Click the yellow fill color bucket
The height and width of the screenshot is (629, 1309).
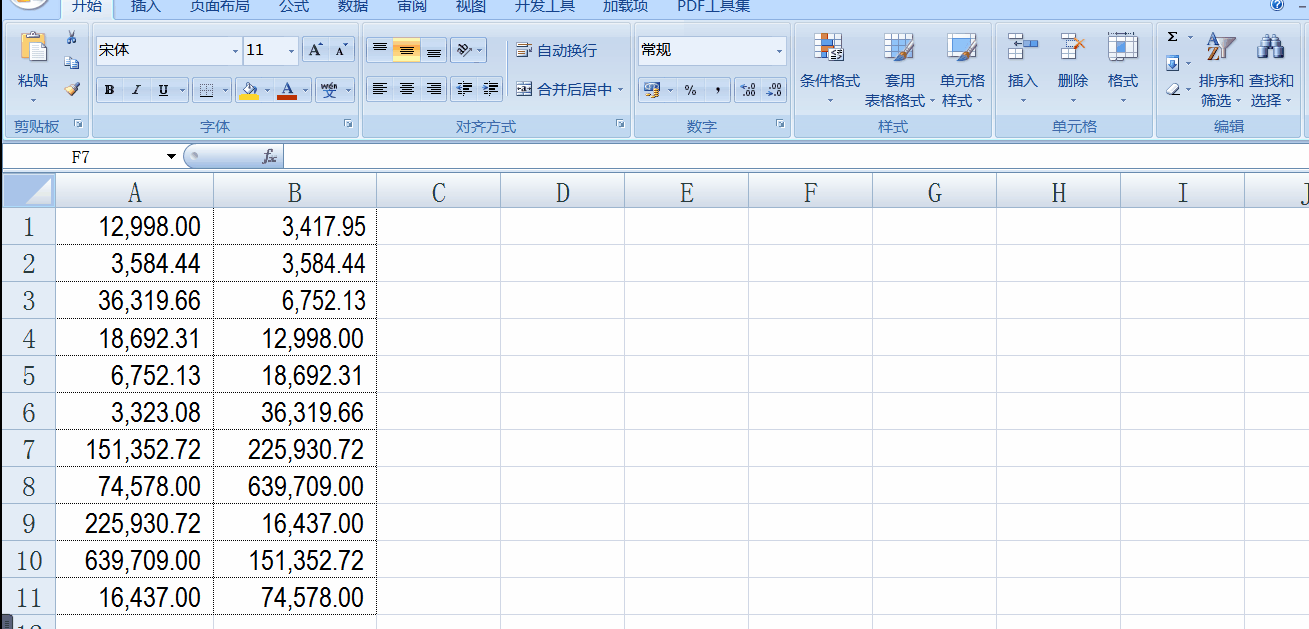pos(246,90)
